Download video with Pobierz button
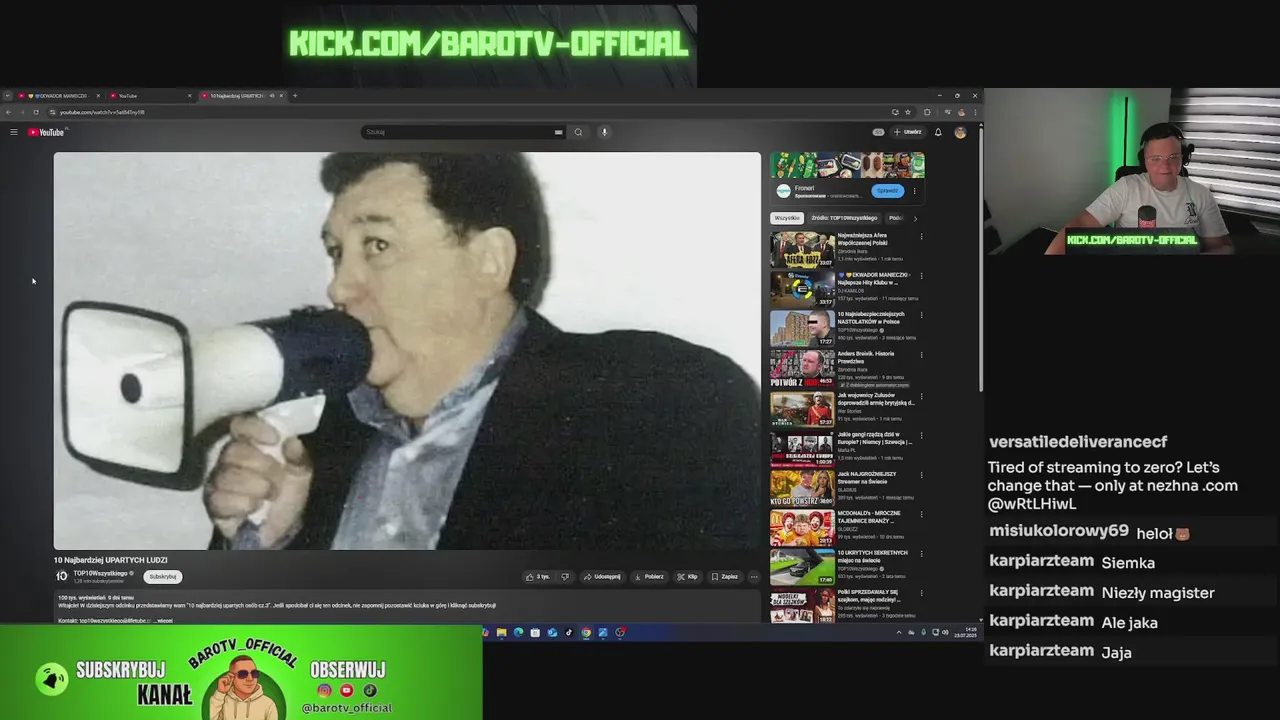 coord(649,576)
